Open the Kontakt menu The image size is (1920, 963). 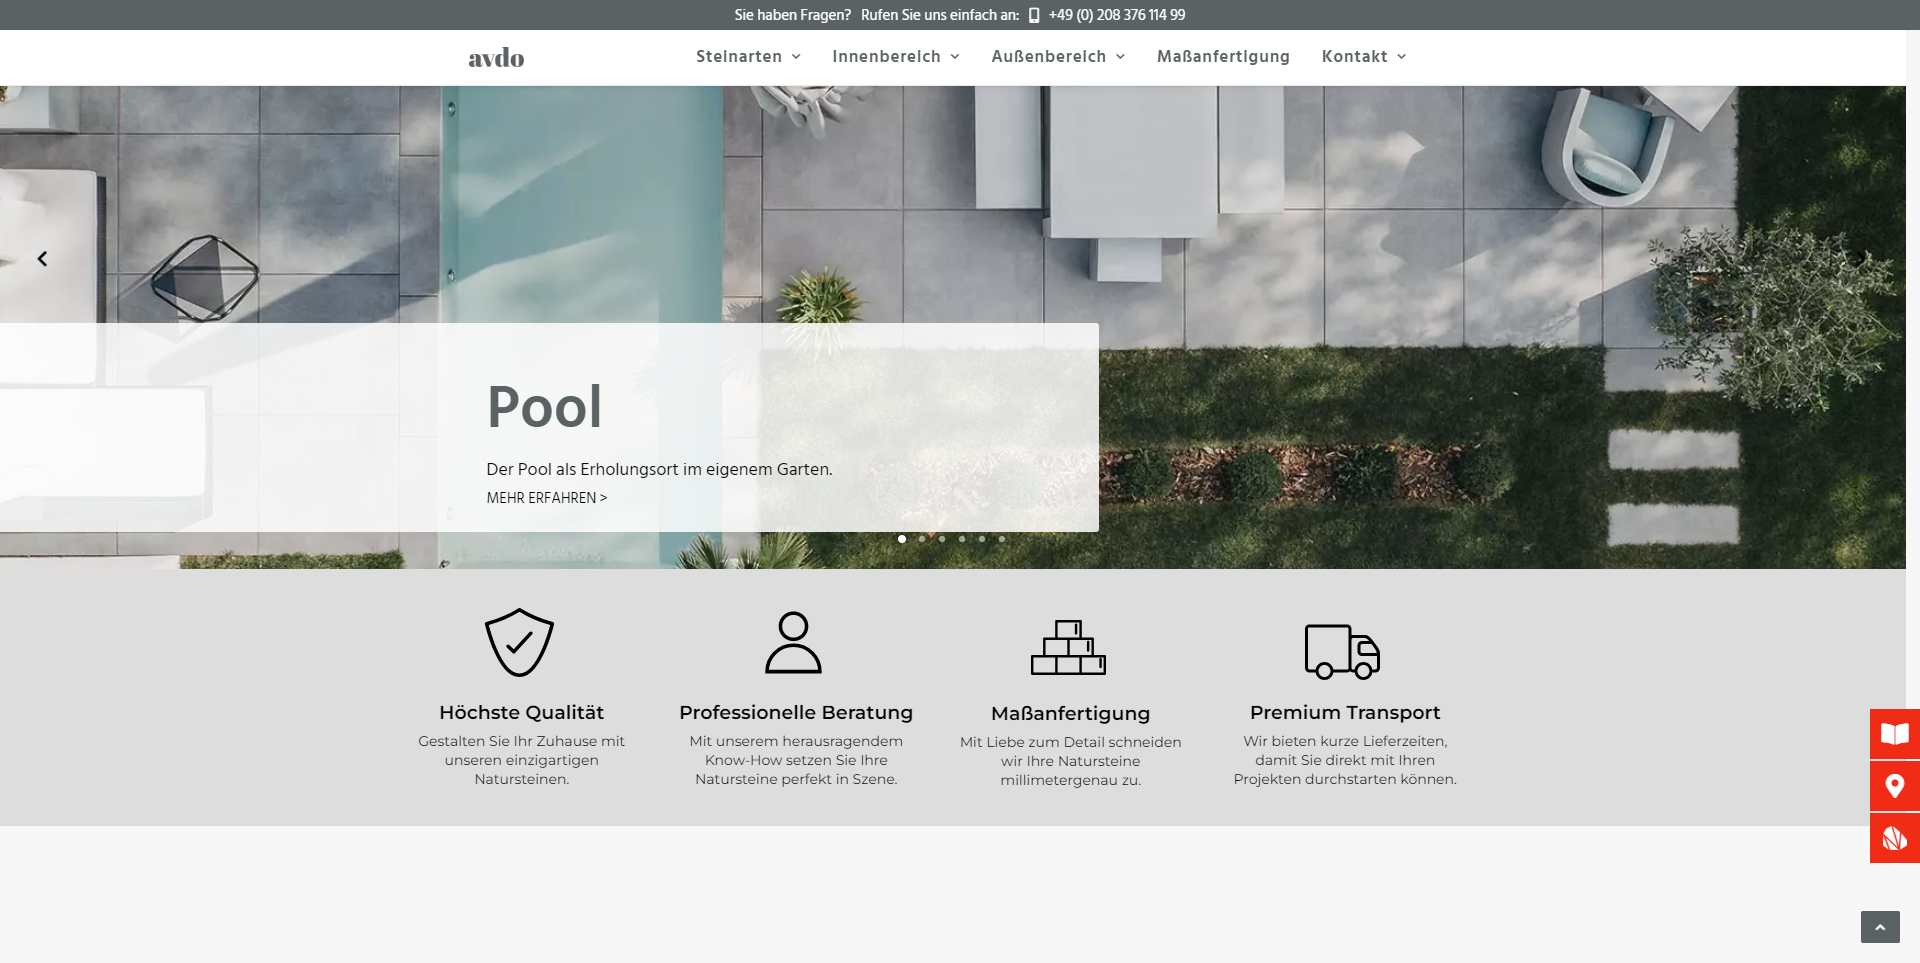[1363, 57]
